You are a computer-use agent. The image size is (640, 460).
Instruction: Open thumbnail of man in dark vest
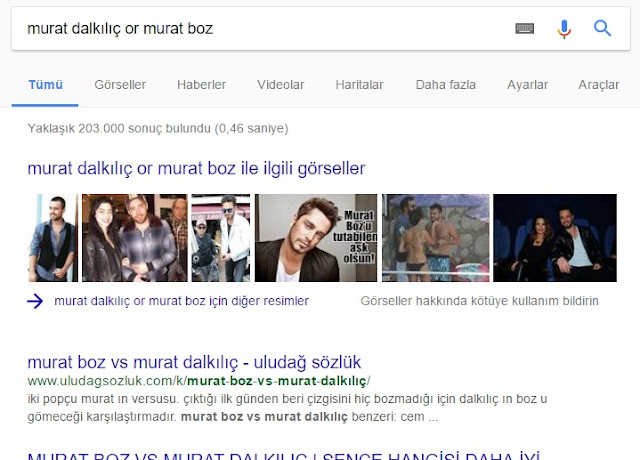[53, 238]
